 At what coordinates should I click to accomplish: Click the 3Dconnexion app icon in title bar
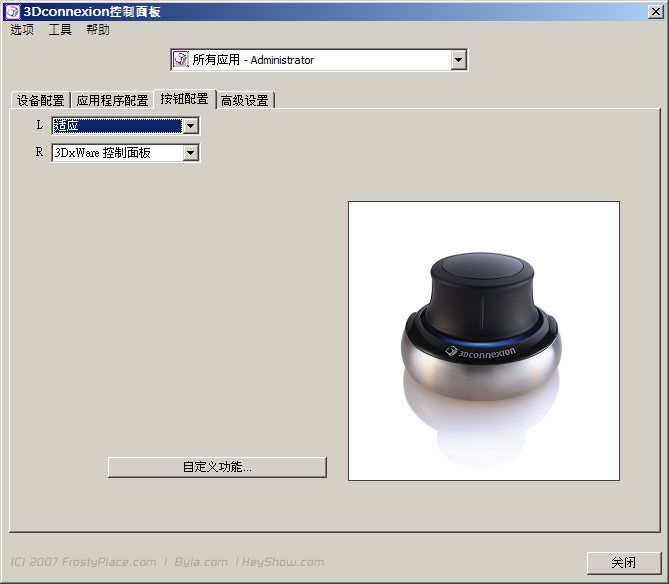click(12, 11)
